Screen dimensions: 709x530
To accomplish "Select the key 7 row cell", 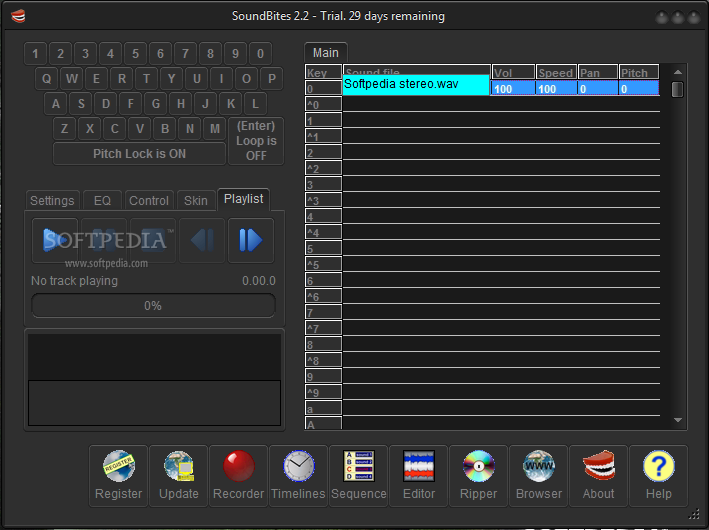I will tap(323, 312).
